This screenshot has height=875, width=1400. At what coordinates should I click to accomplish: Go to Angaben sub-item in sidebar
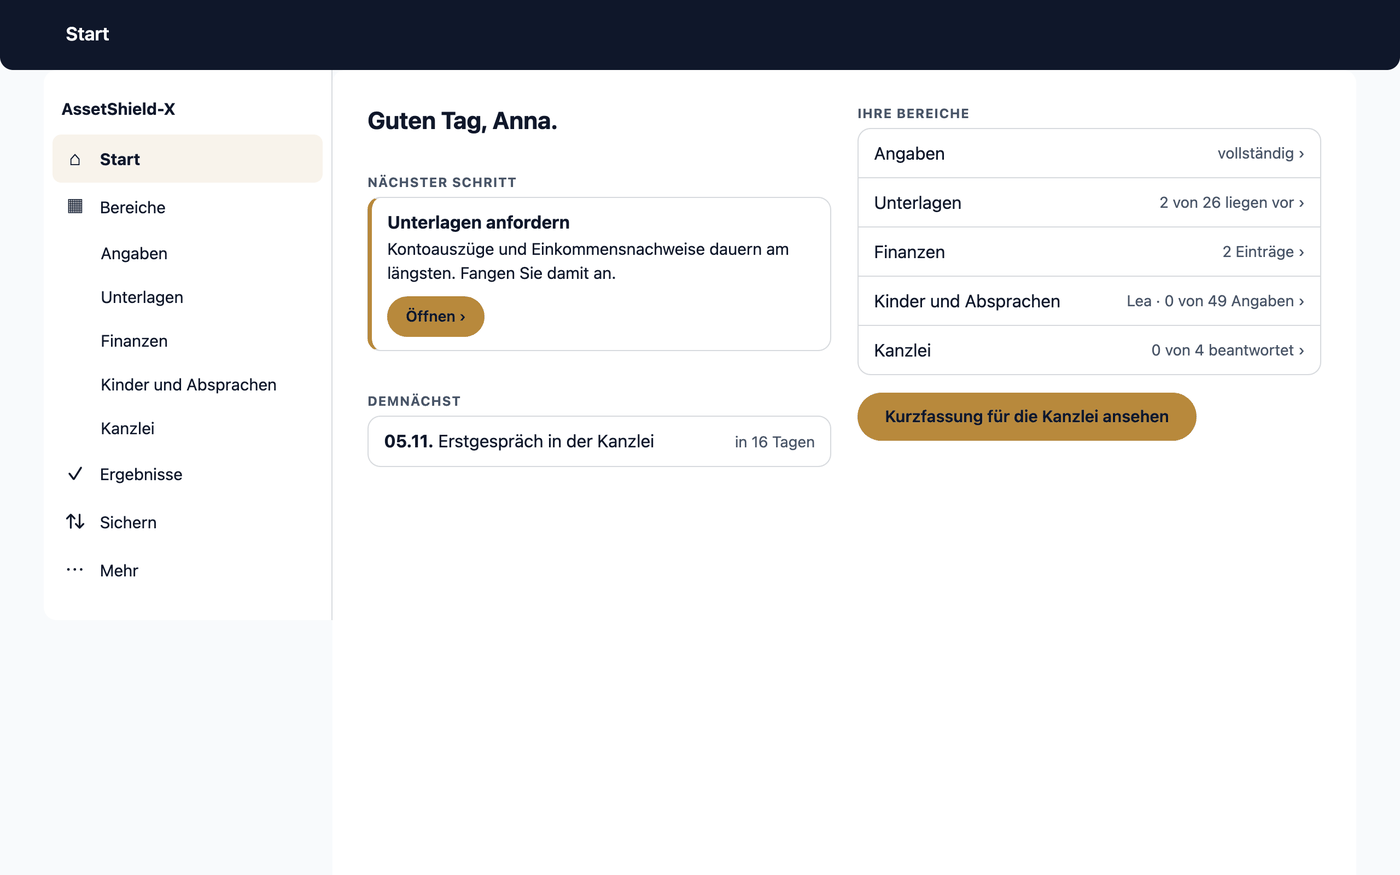(188, 254)
